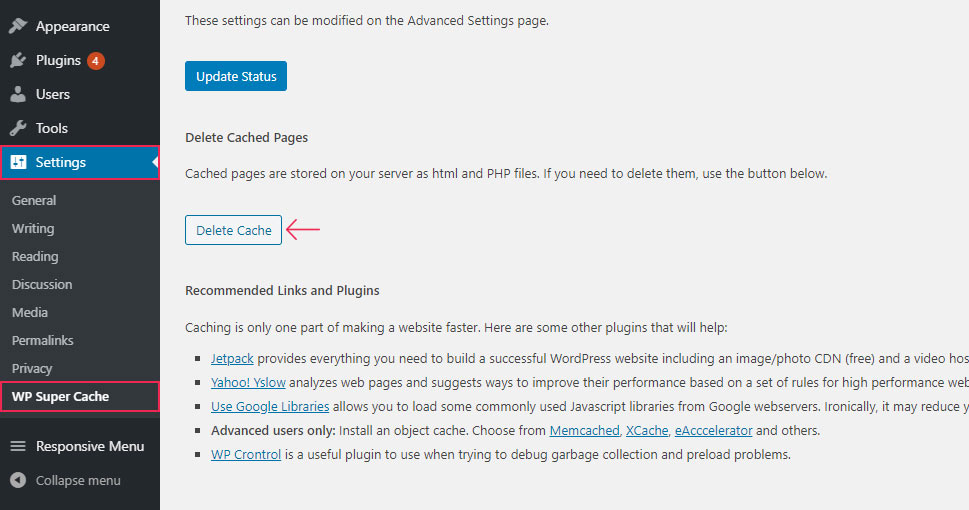Click the Delete Cache button
This screenshot has height=510, width=969.
pyautogui.click(x=234, y=230)
